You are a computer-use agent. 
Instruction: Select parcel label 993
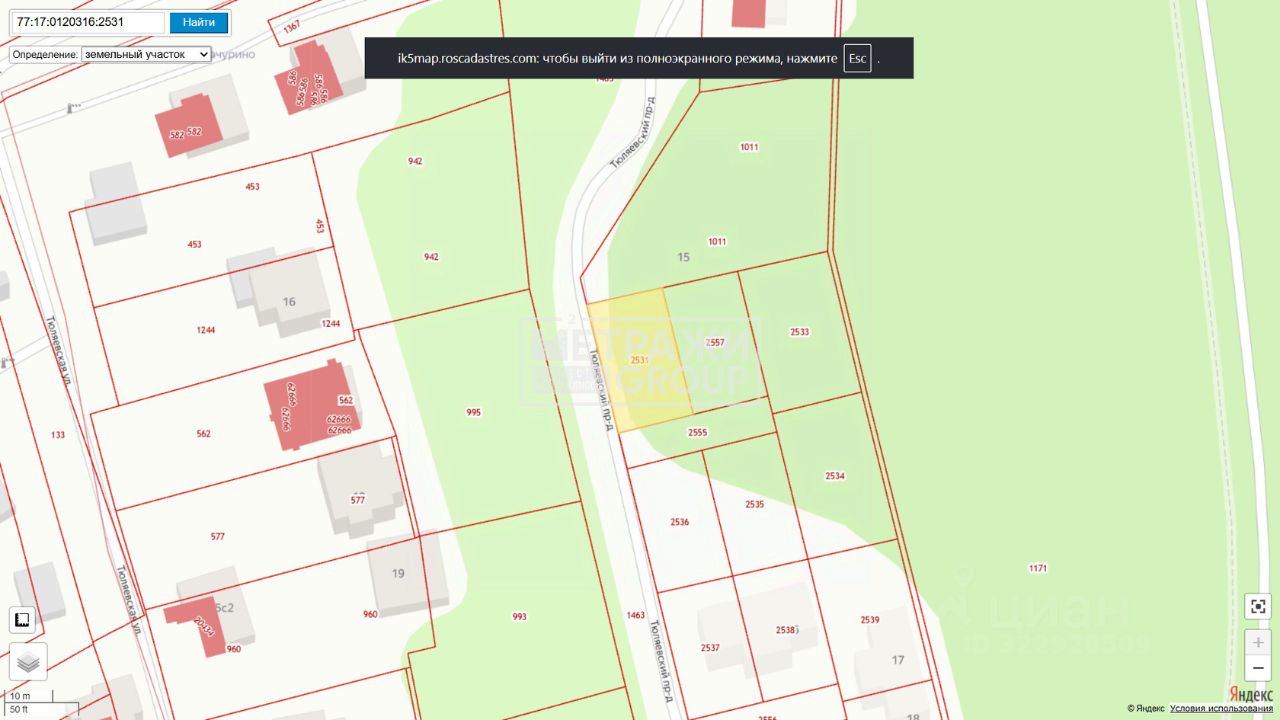[x=519, y=617]
